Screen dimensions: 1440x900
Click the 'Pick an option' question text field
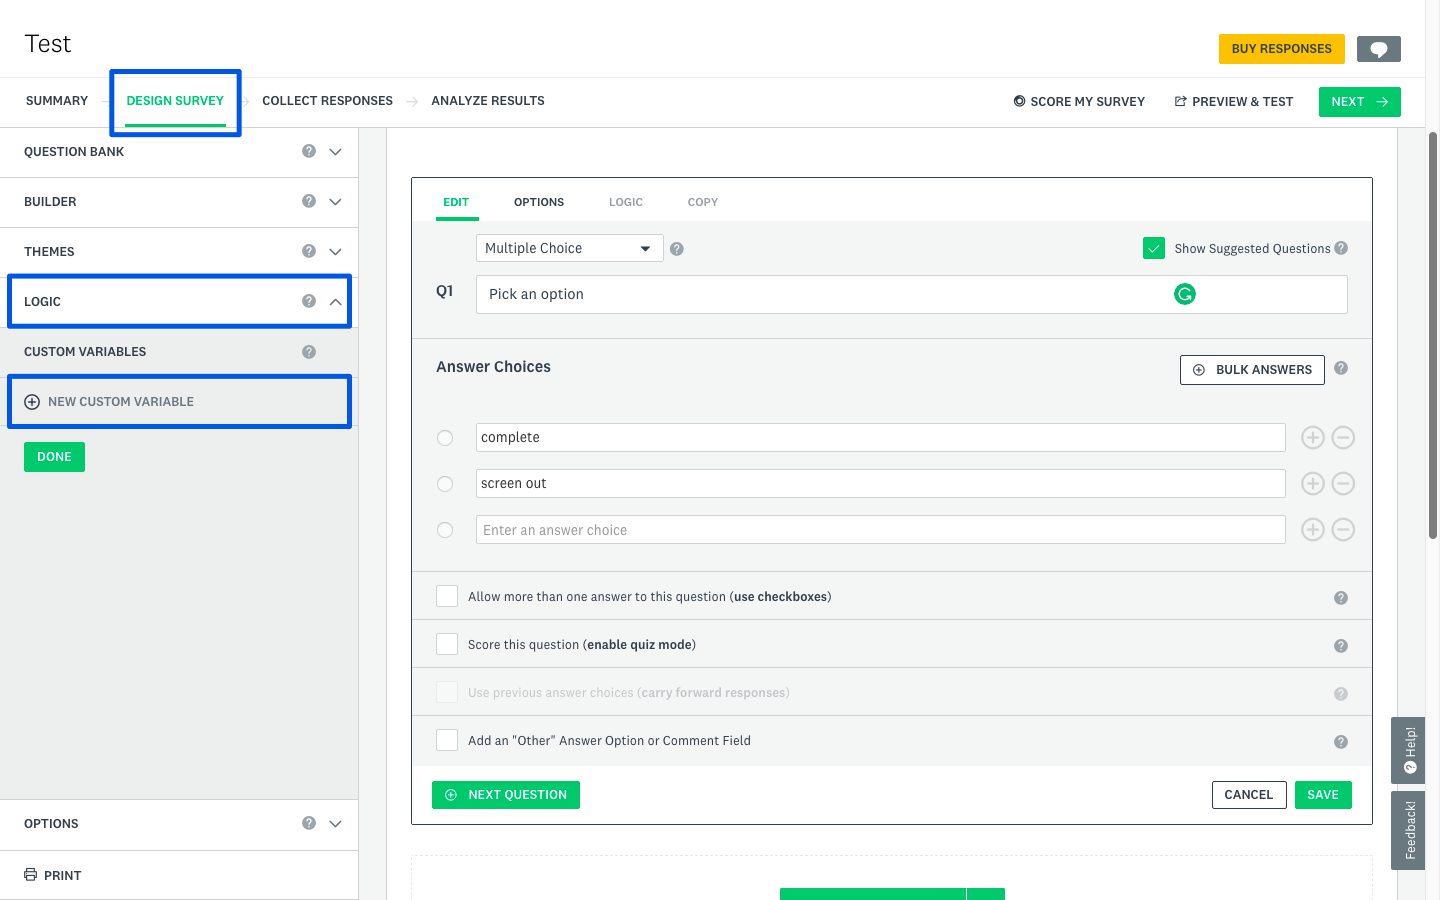click(x=912, y=294)
